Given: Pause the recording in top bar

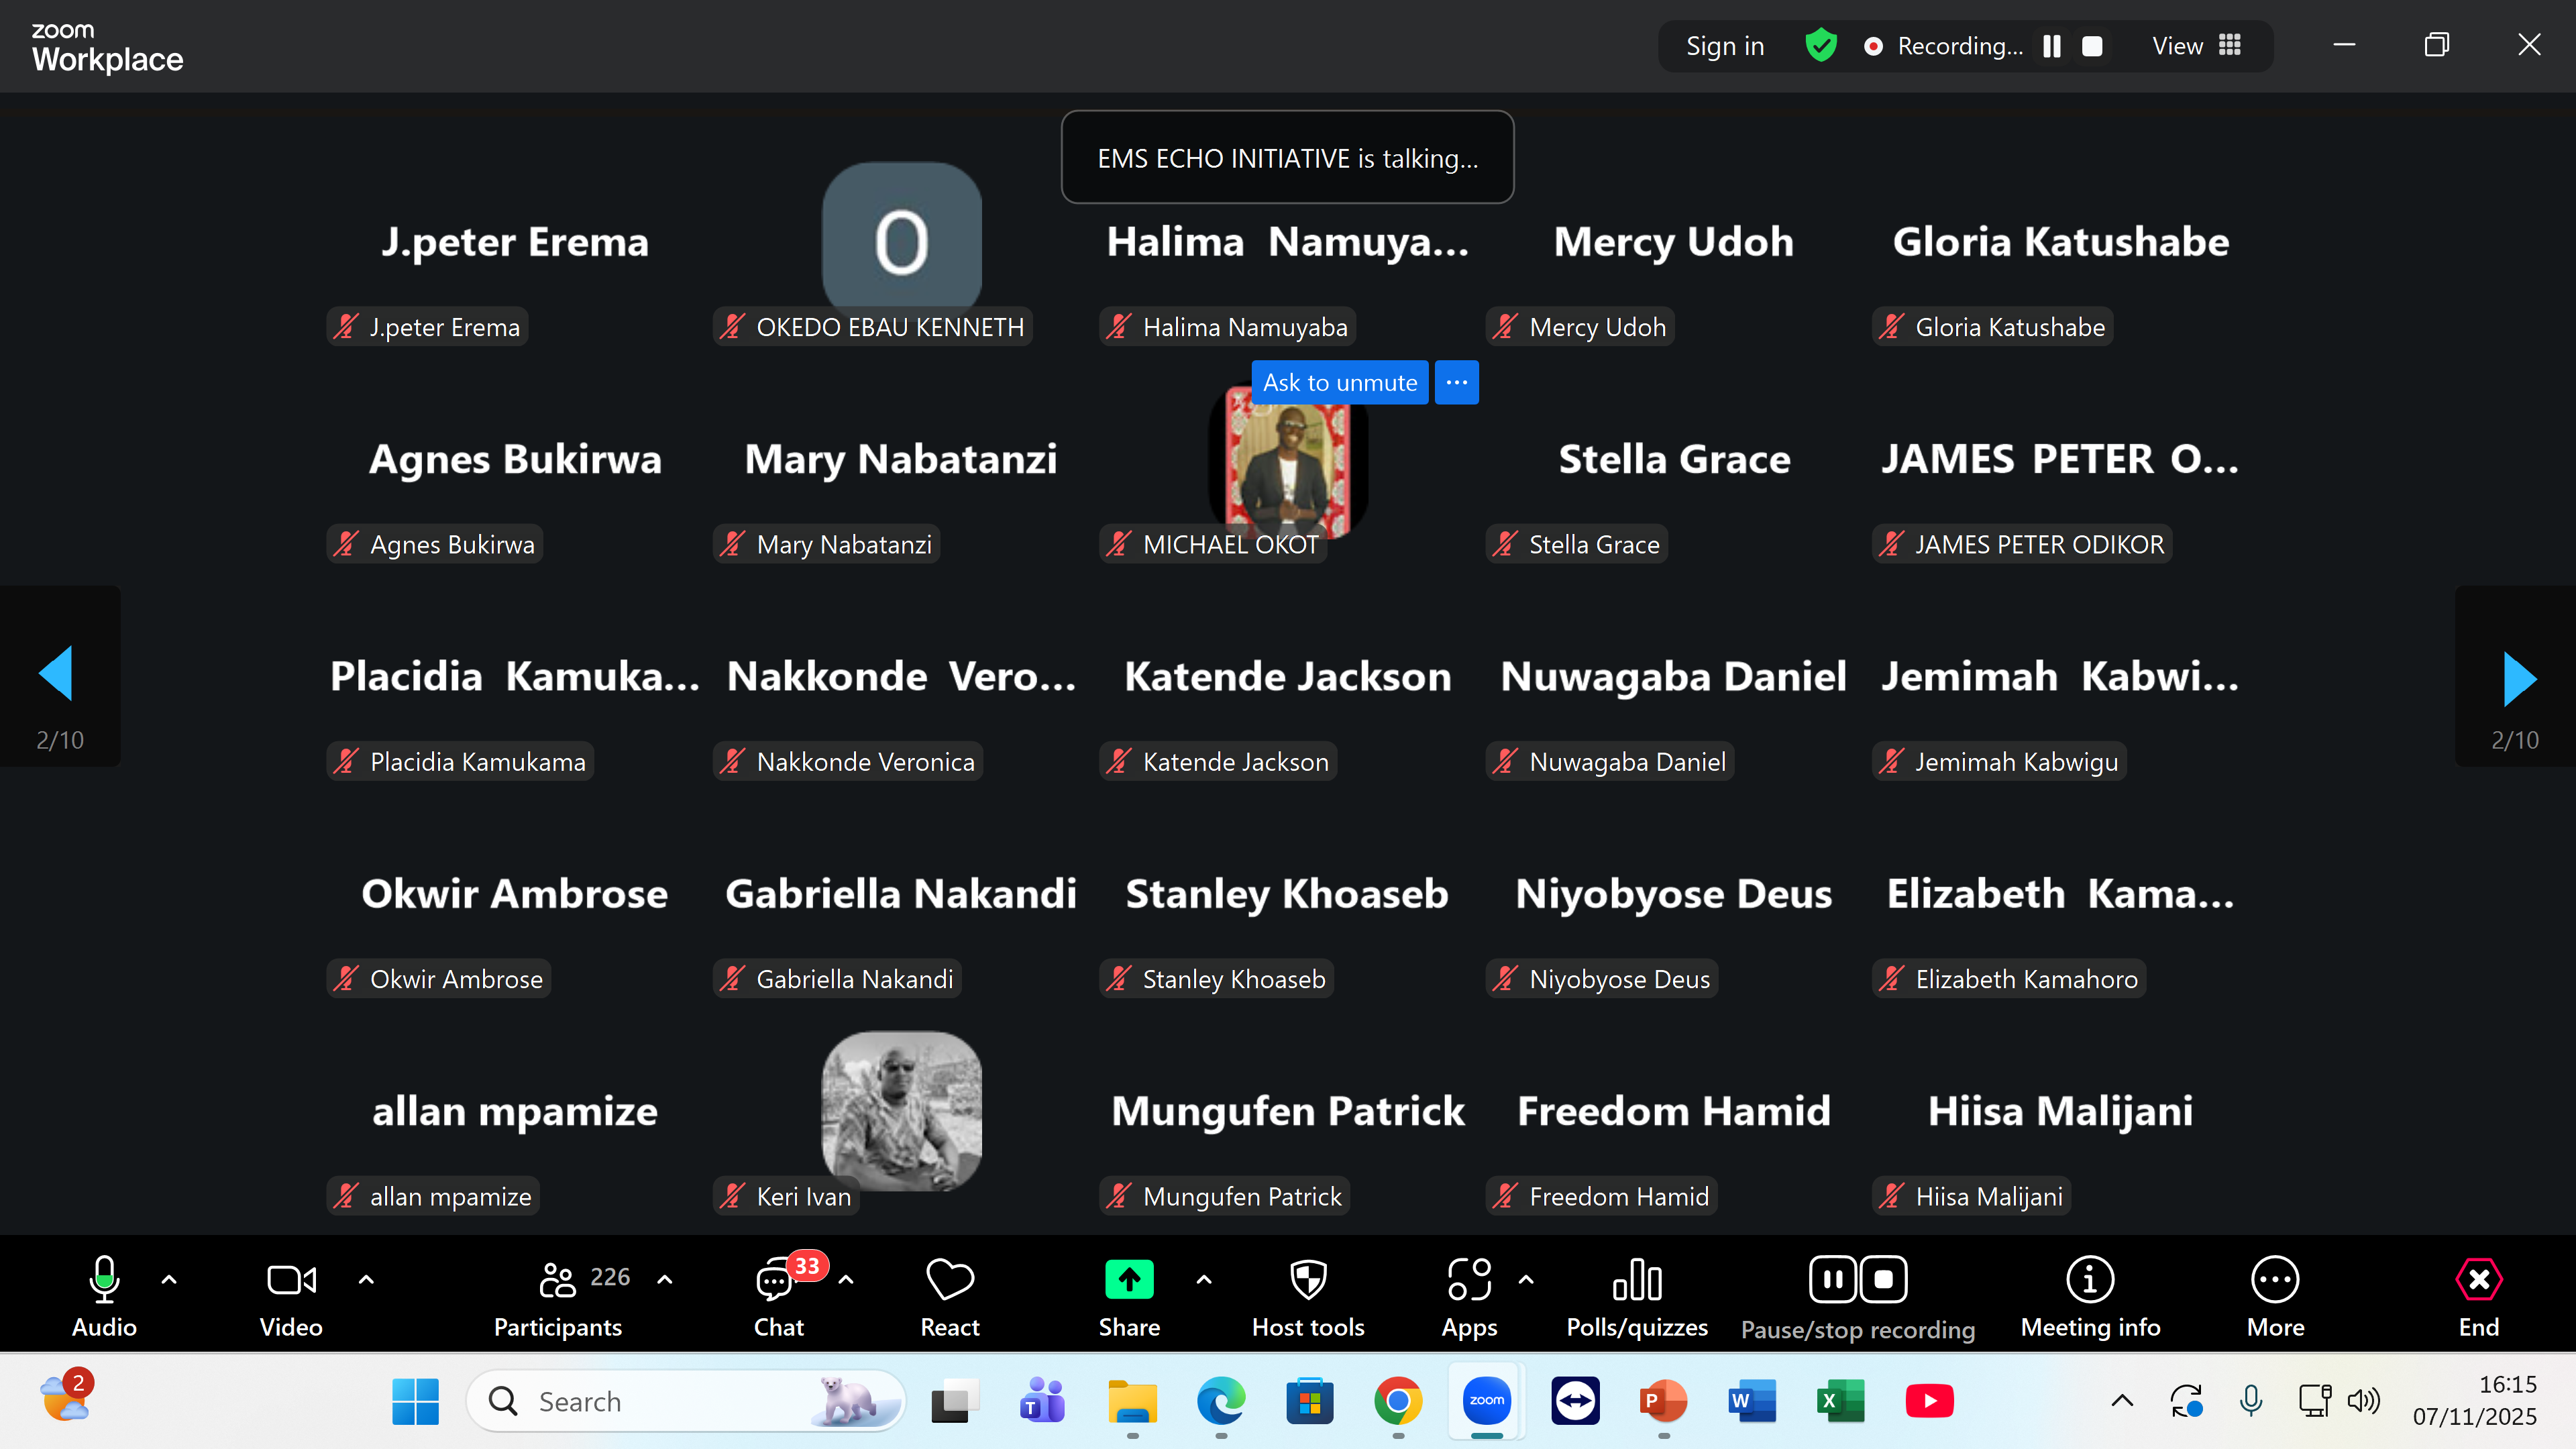Looking at the screenshot, I should click(x=2052, y=46).
